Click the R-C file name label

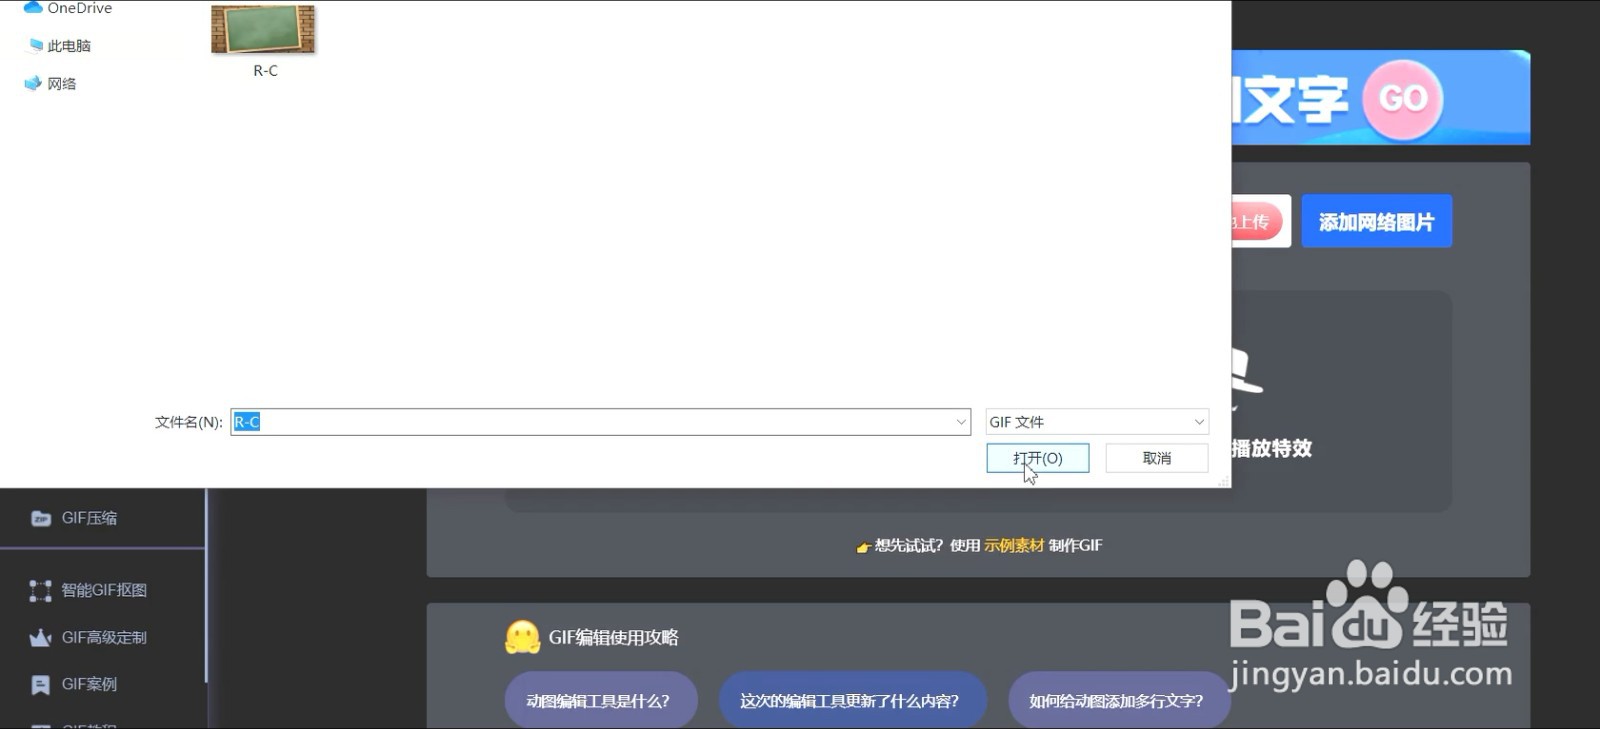265,71
